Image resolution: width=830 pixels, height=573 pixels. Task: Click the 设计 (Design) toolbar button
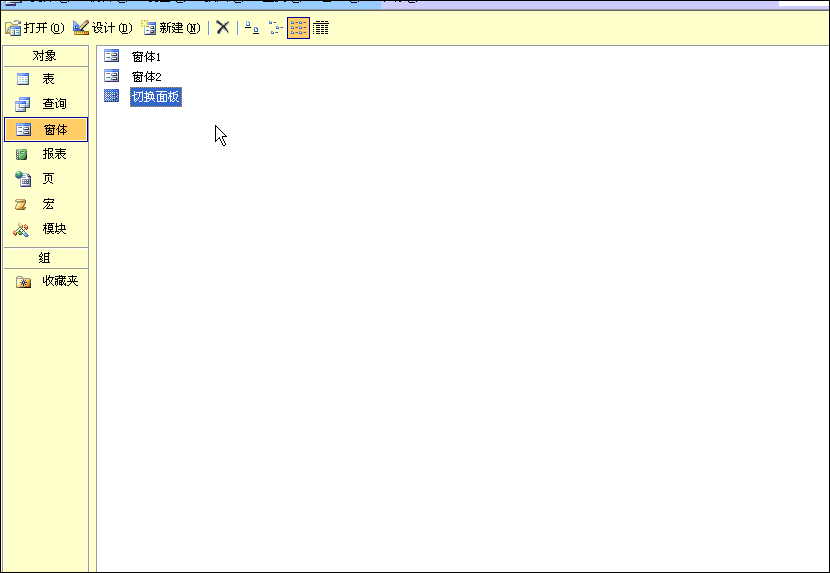[103, 28]
